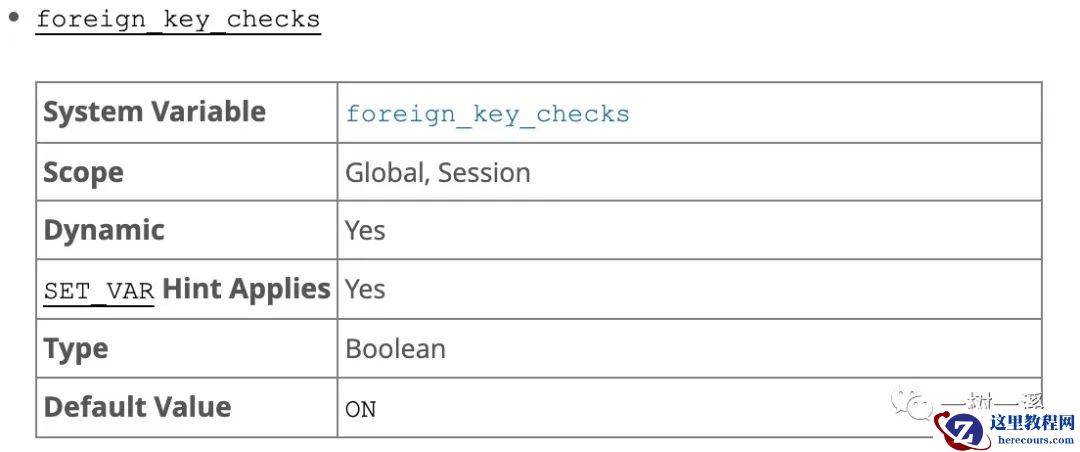Click the ON default value
The width and height of the screenshot is (1080, 452).
tap(360, 408)
